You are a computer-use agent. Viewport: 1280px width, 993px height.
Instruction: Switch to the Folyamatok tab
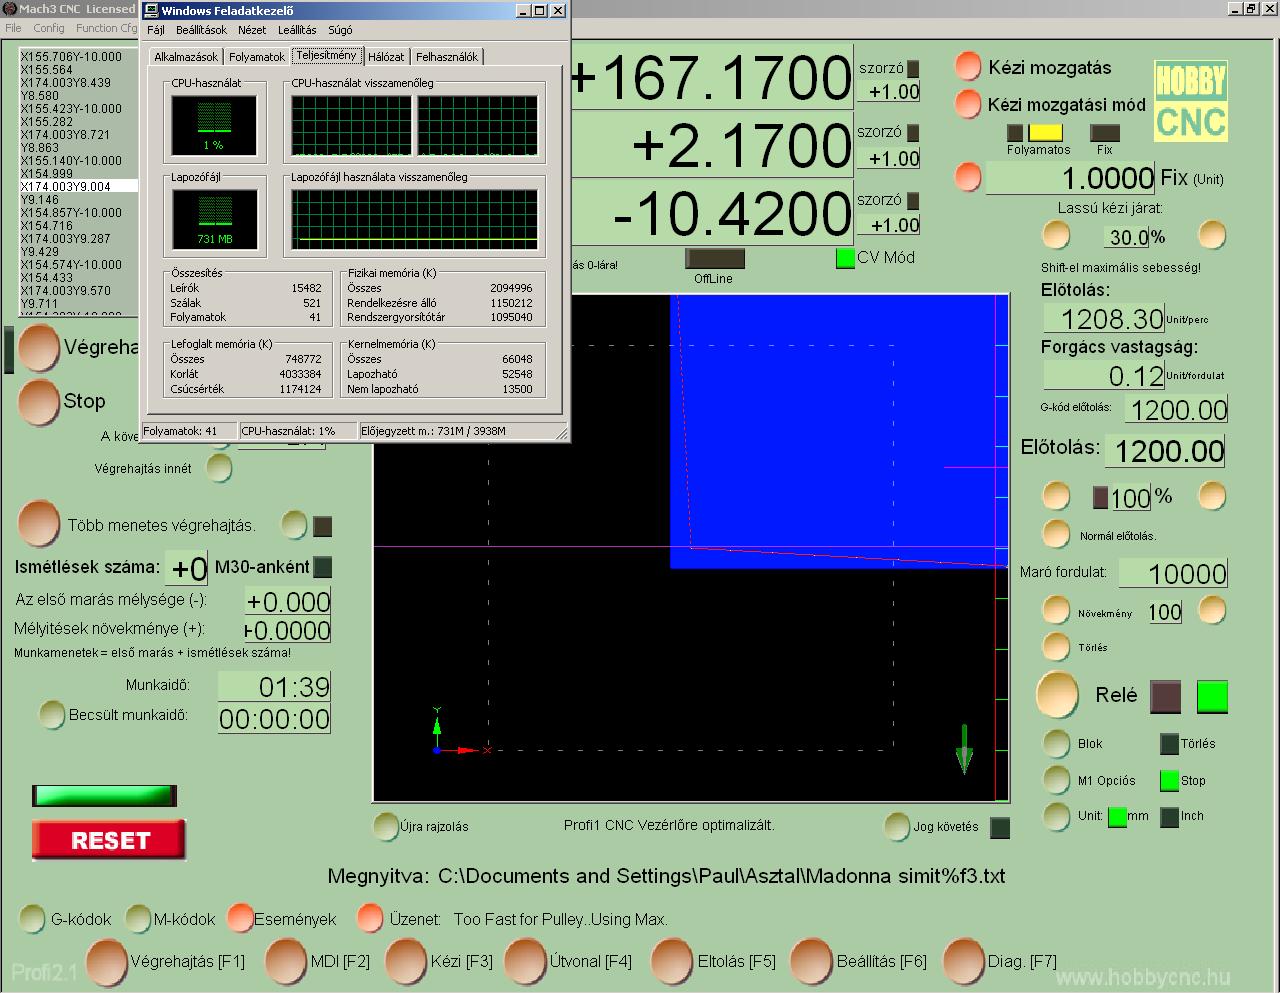(x=257, y=57)
